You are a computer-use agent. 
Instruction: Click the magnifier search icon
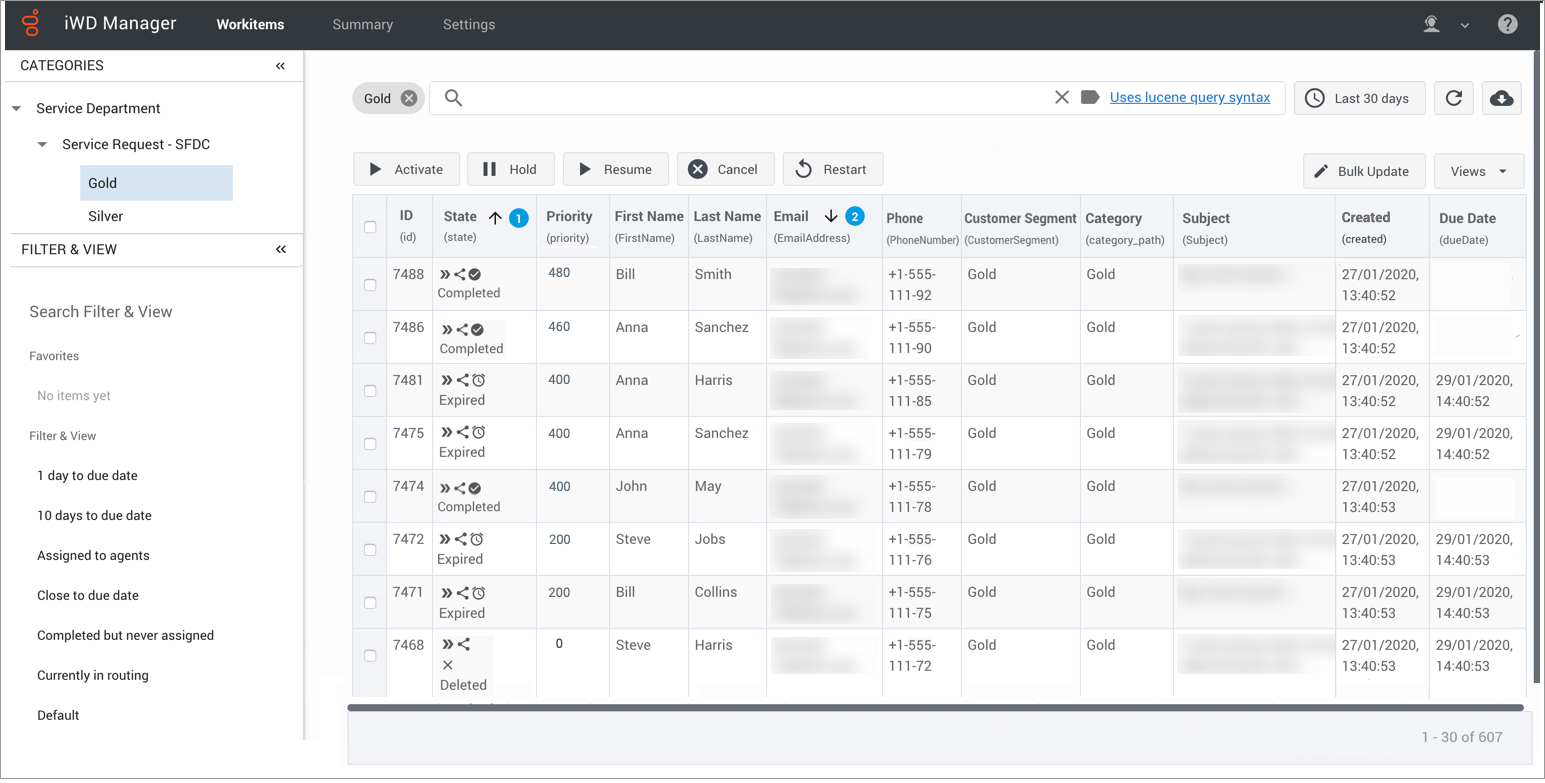[453, 97]
